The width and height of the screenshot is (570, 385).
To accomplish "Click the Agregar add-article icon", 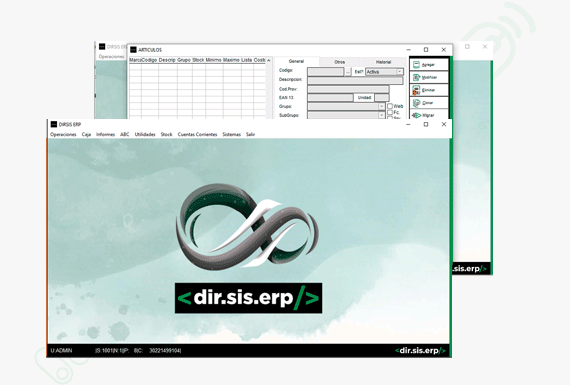I will coord(417,65).
